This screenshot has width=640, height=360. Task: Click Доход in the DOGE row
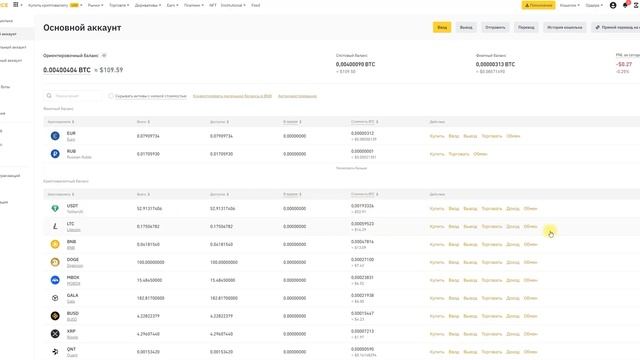tap(513, 262)
